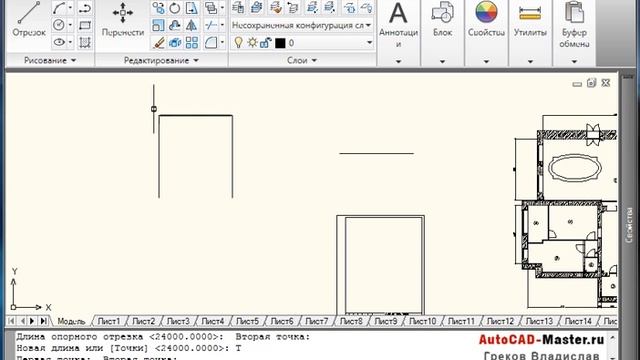Click the fifth icon in Слои top row

(x=312, y=7)
